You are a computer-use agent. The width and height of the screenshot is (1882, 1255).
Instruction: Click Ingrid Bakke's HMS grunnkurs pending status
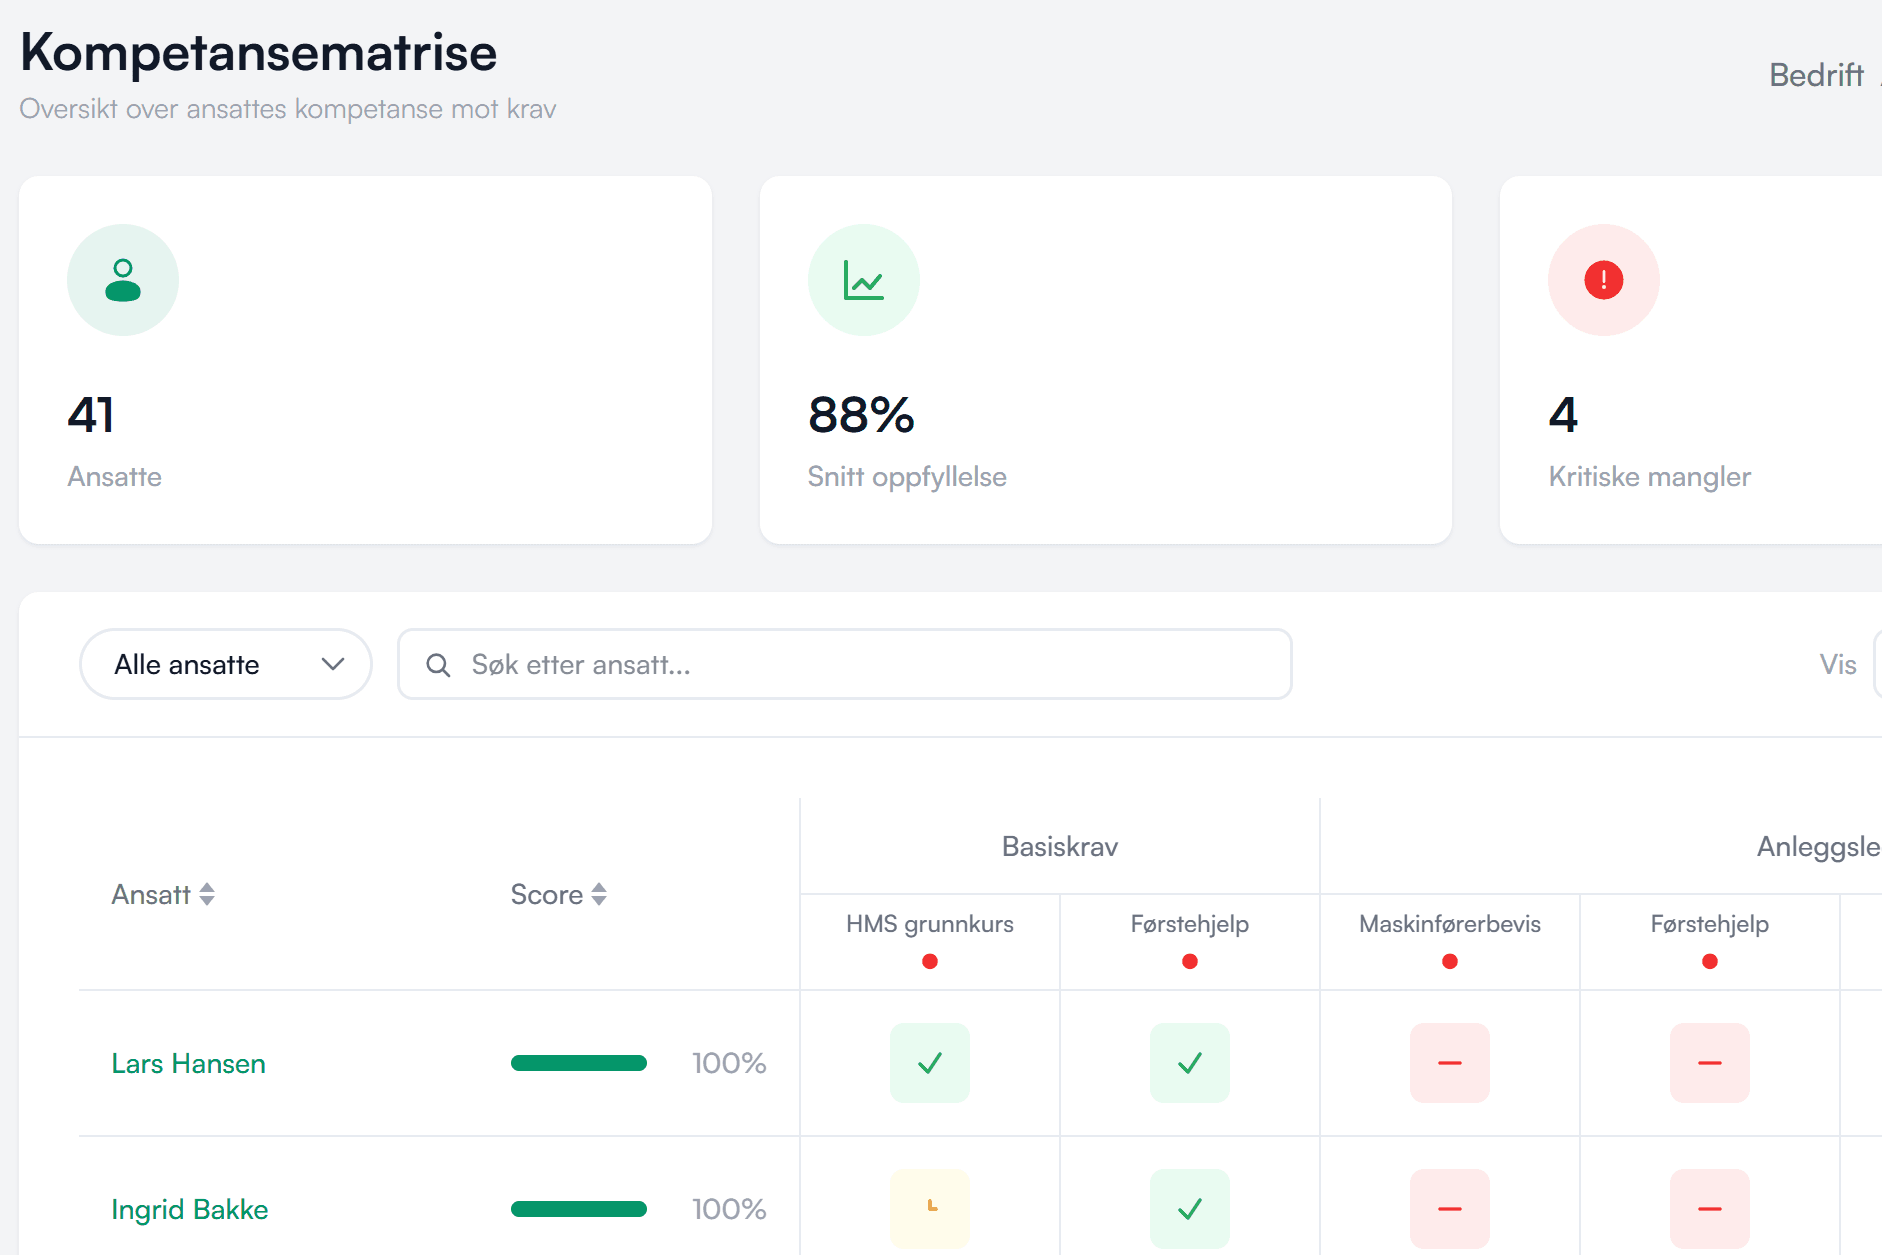(930, 1209)
